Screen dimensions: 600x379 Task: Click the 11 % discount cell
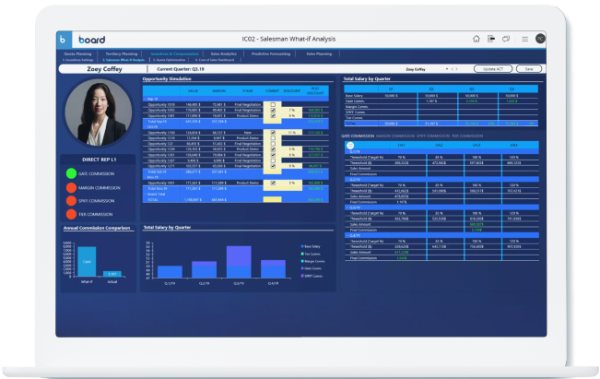(292, 132)
